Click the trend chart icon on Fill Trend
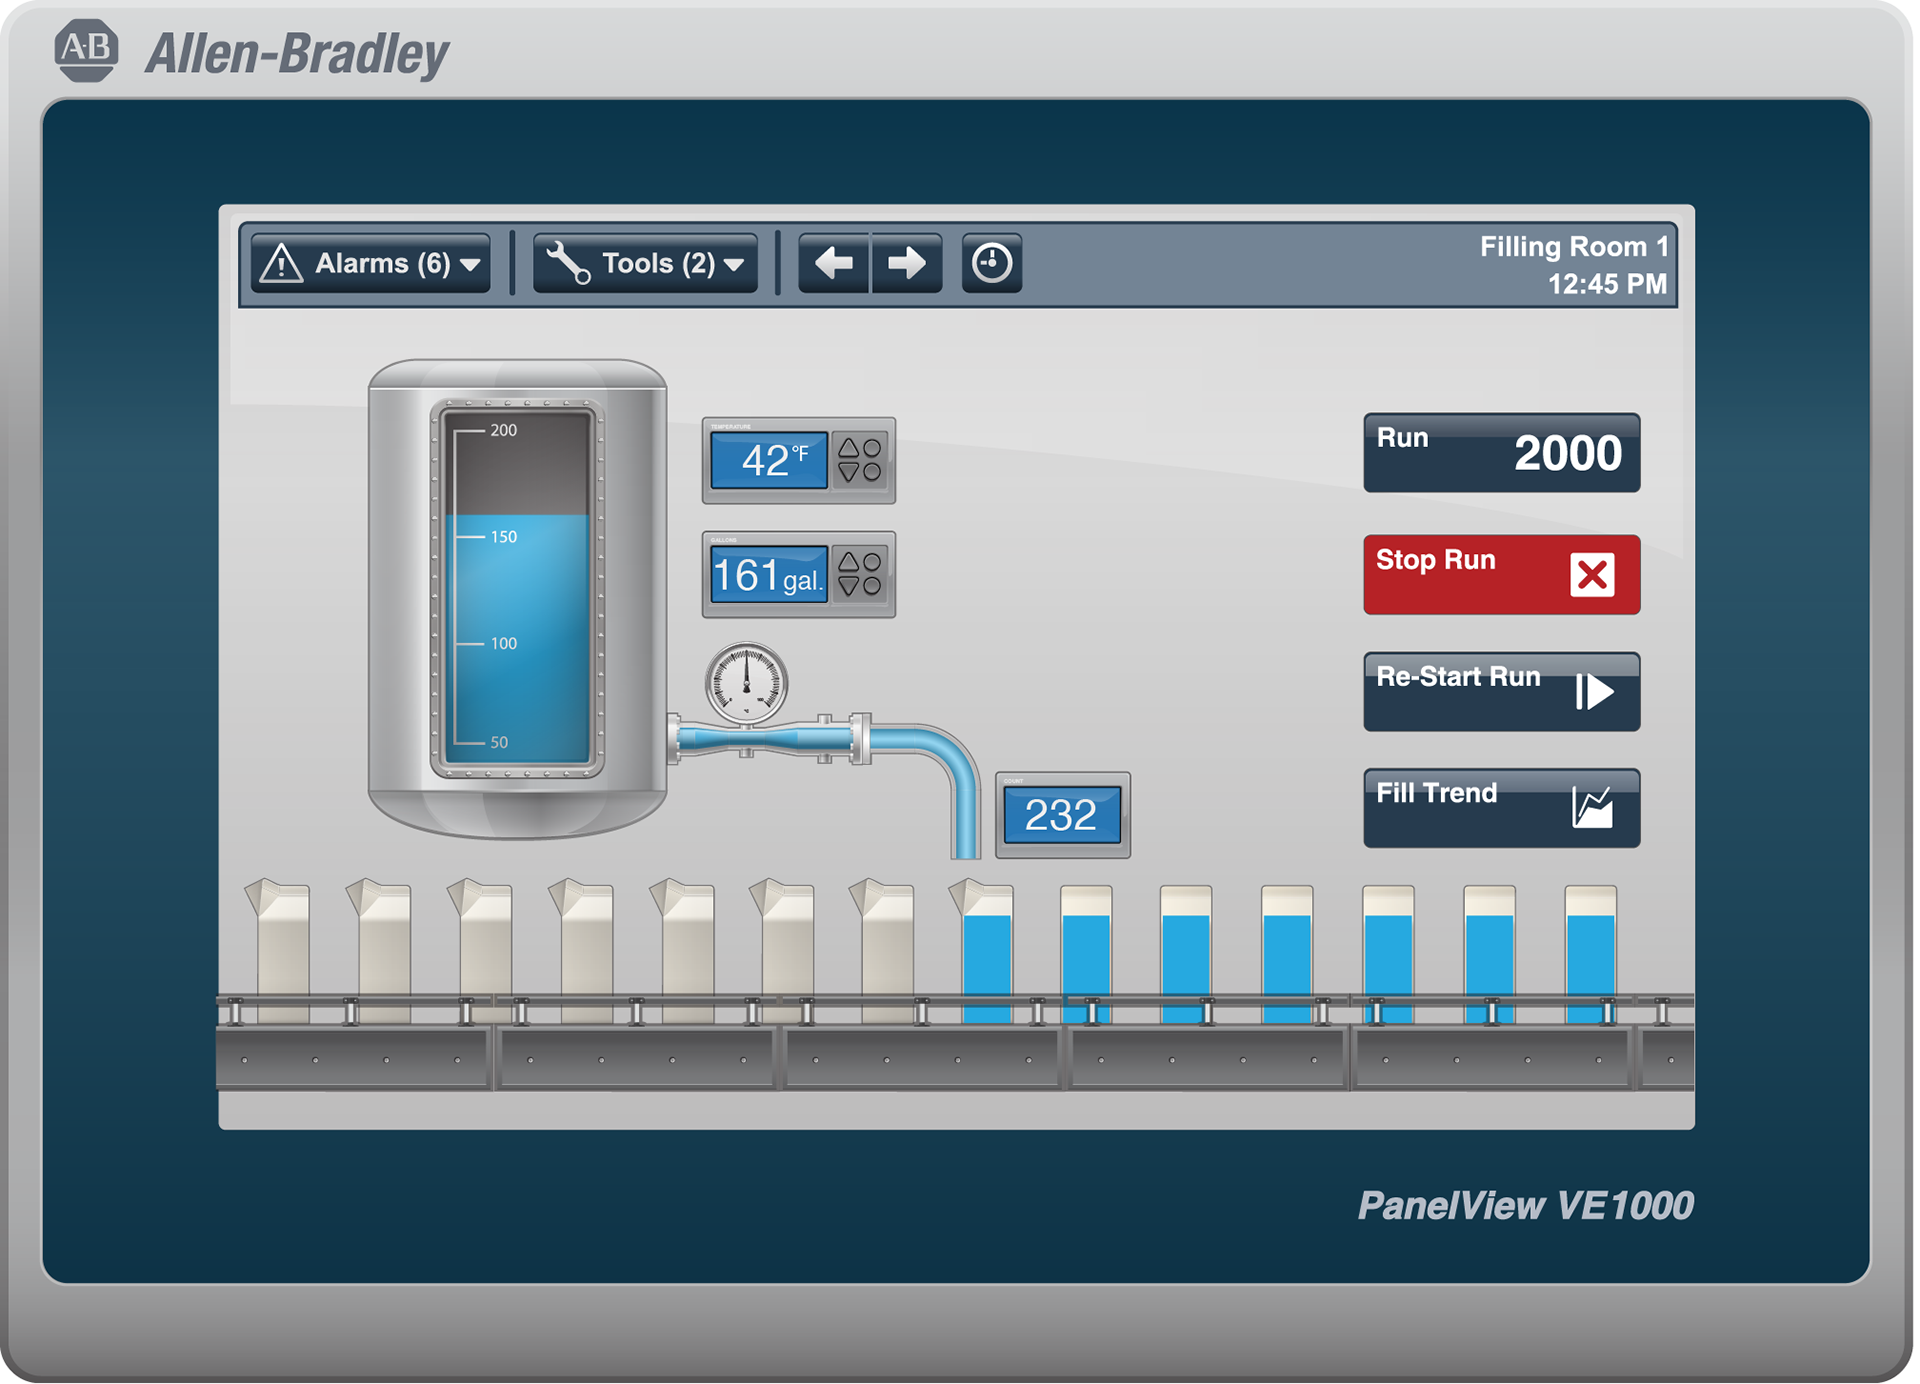 coord(1593,807)
